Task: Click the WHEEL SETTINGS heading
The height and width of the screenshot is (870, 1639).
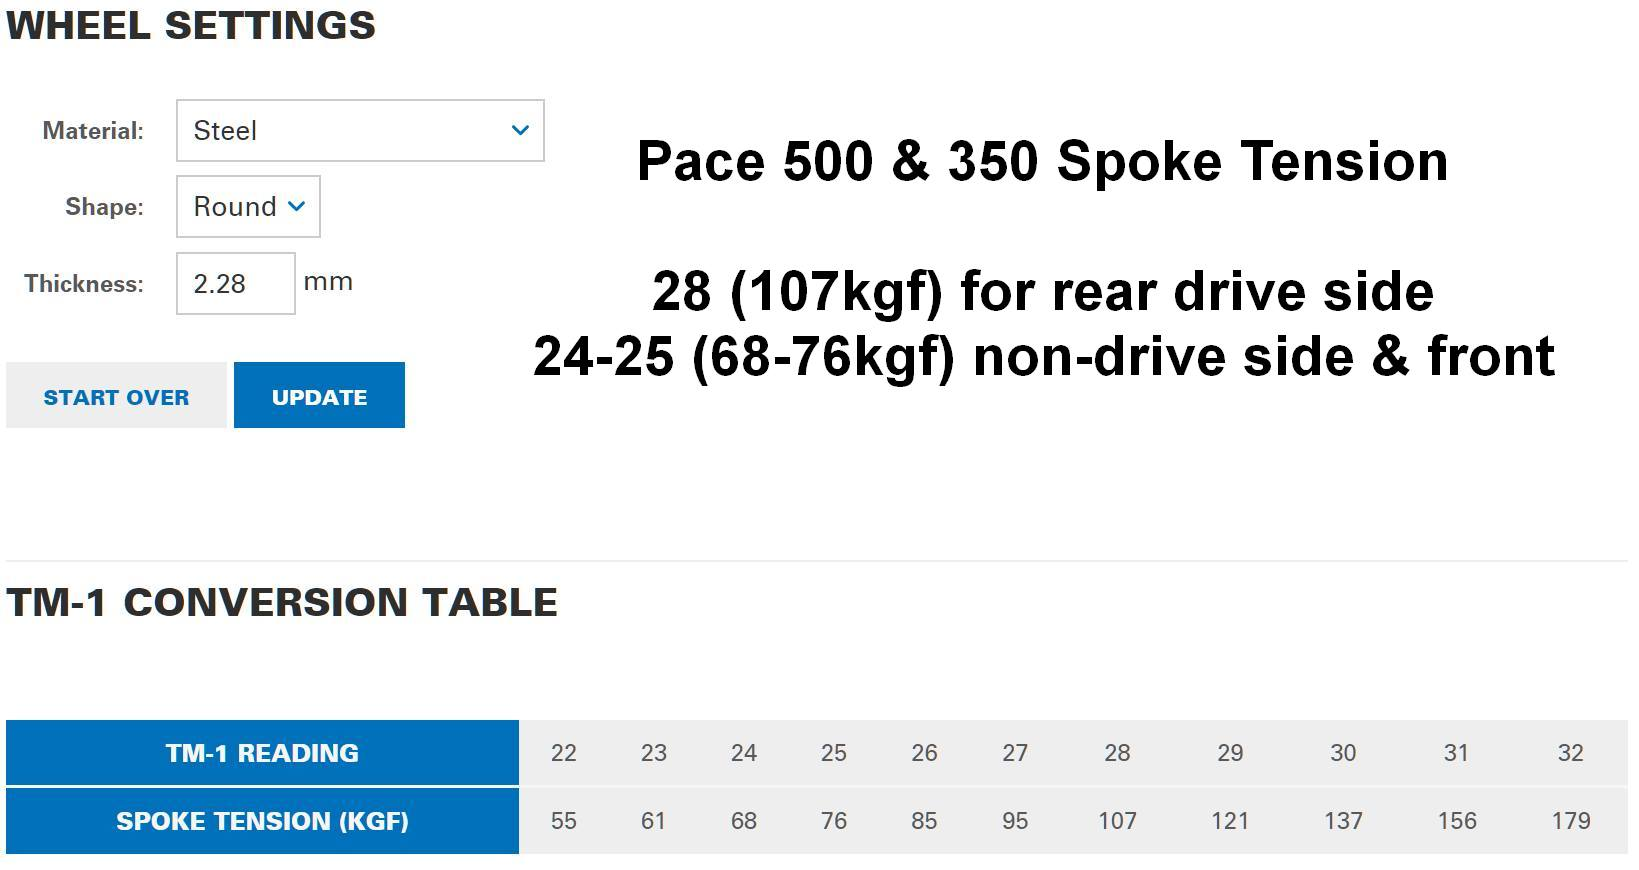Action: coord(191,25)
